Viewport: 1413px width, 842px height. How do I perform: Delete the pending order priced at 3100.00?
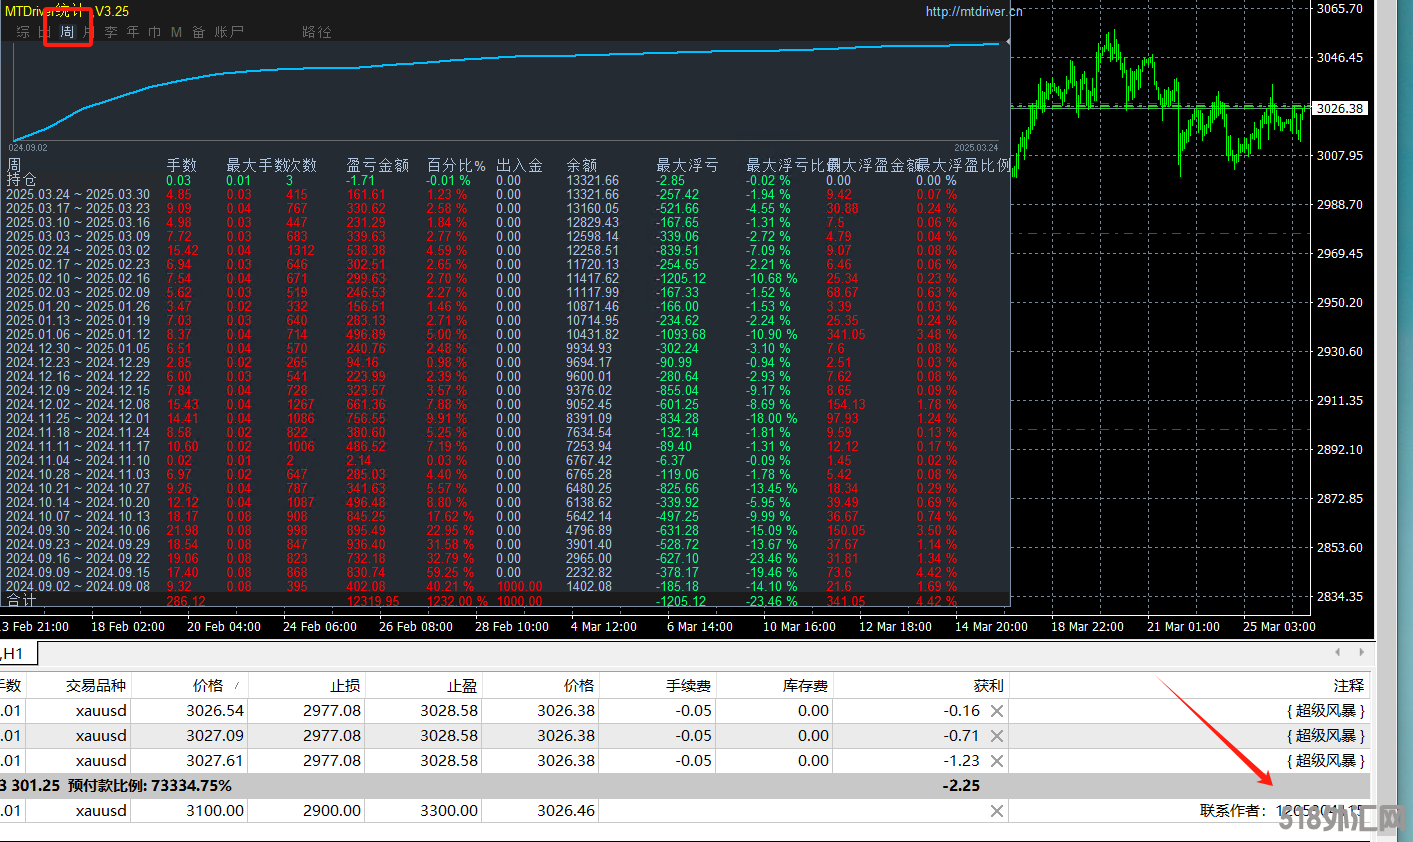996,811
